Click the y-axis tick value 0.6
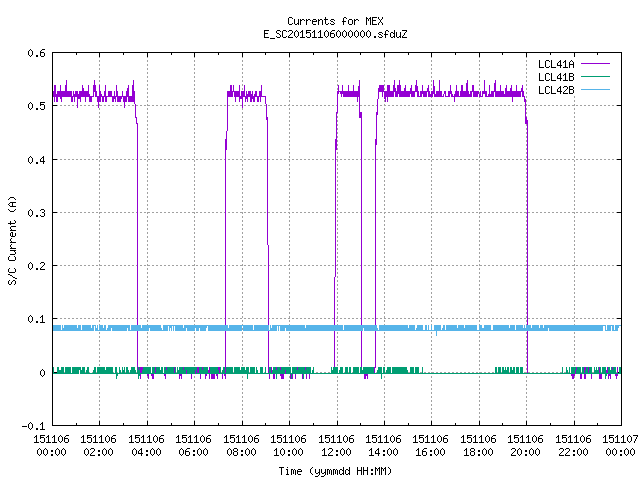The image size is (640, 480). tap(36, 53)
